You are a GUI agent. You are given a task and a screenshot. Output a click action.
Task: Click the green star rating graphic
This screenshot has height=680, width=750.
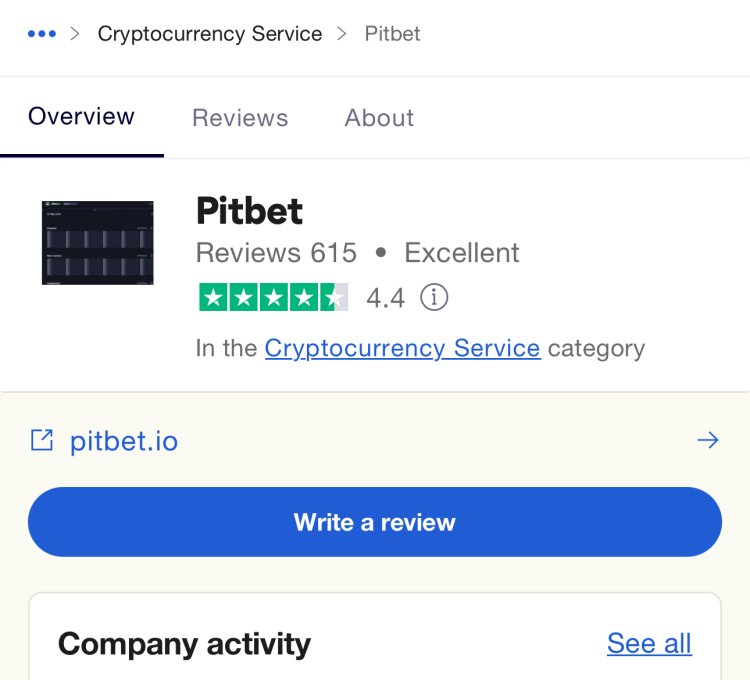click(x=274, y=297)
